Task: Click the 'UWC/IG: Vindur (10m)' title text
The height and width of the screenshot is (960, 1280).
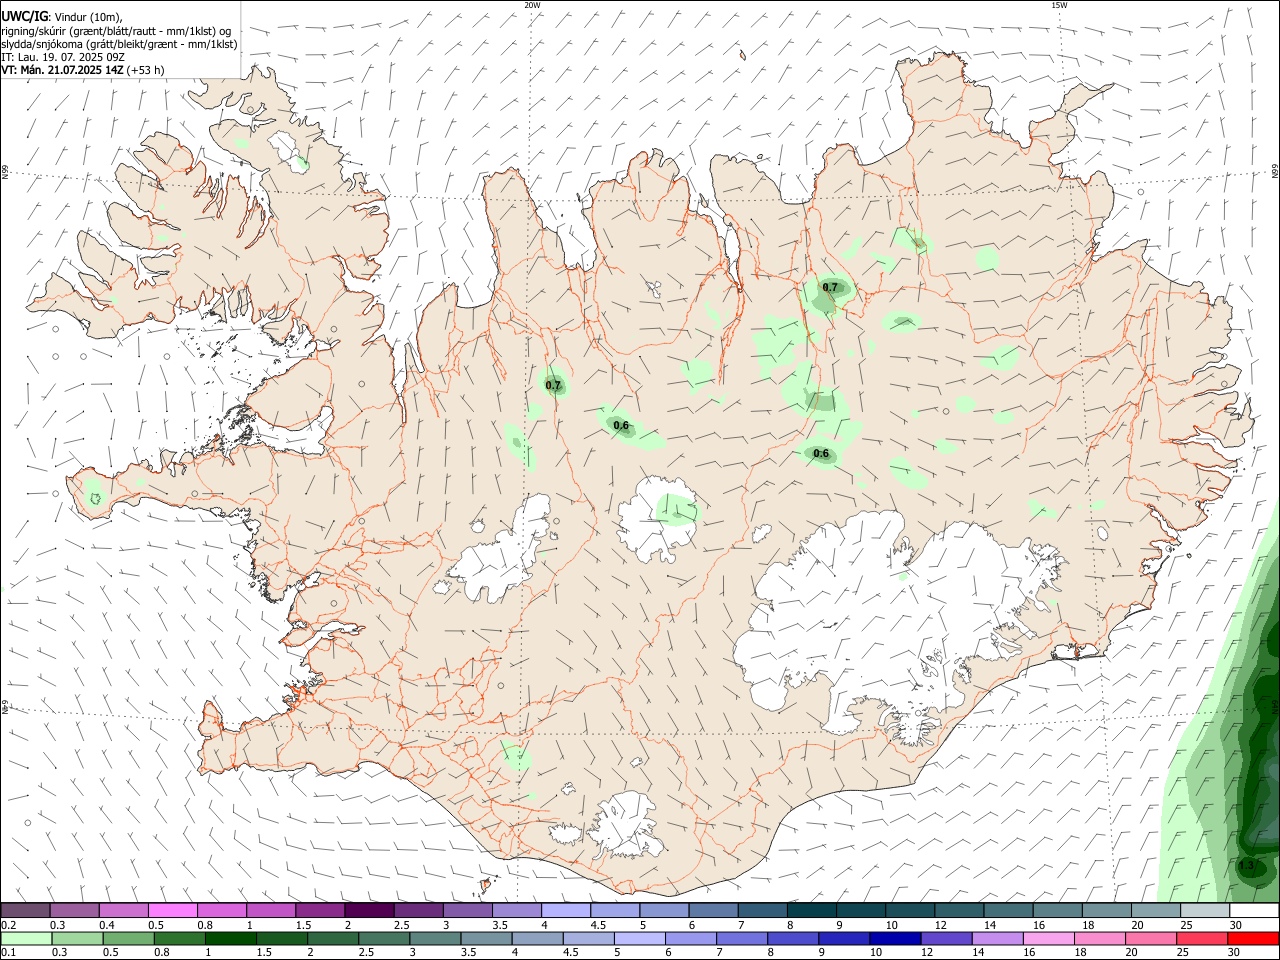Action: click(x=62, y=16)
